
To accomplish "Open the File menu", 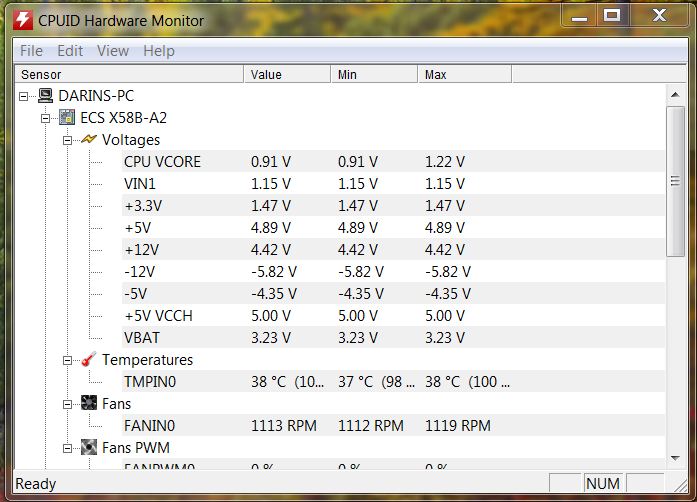I will (31, 51).
